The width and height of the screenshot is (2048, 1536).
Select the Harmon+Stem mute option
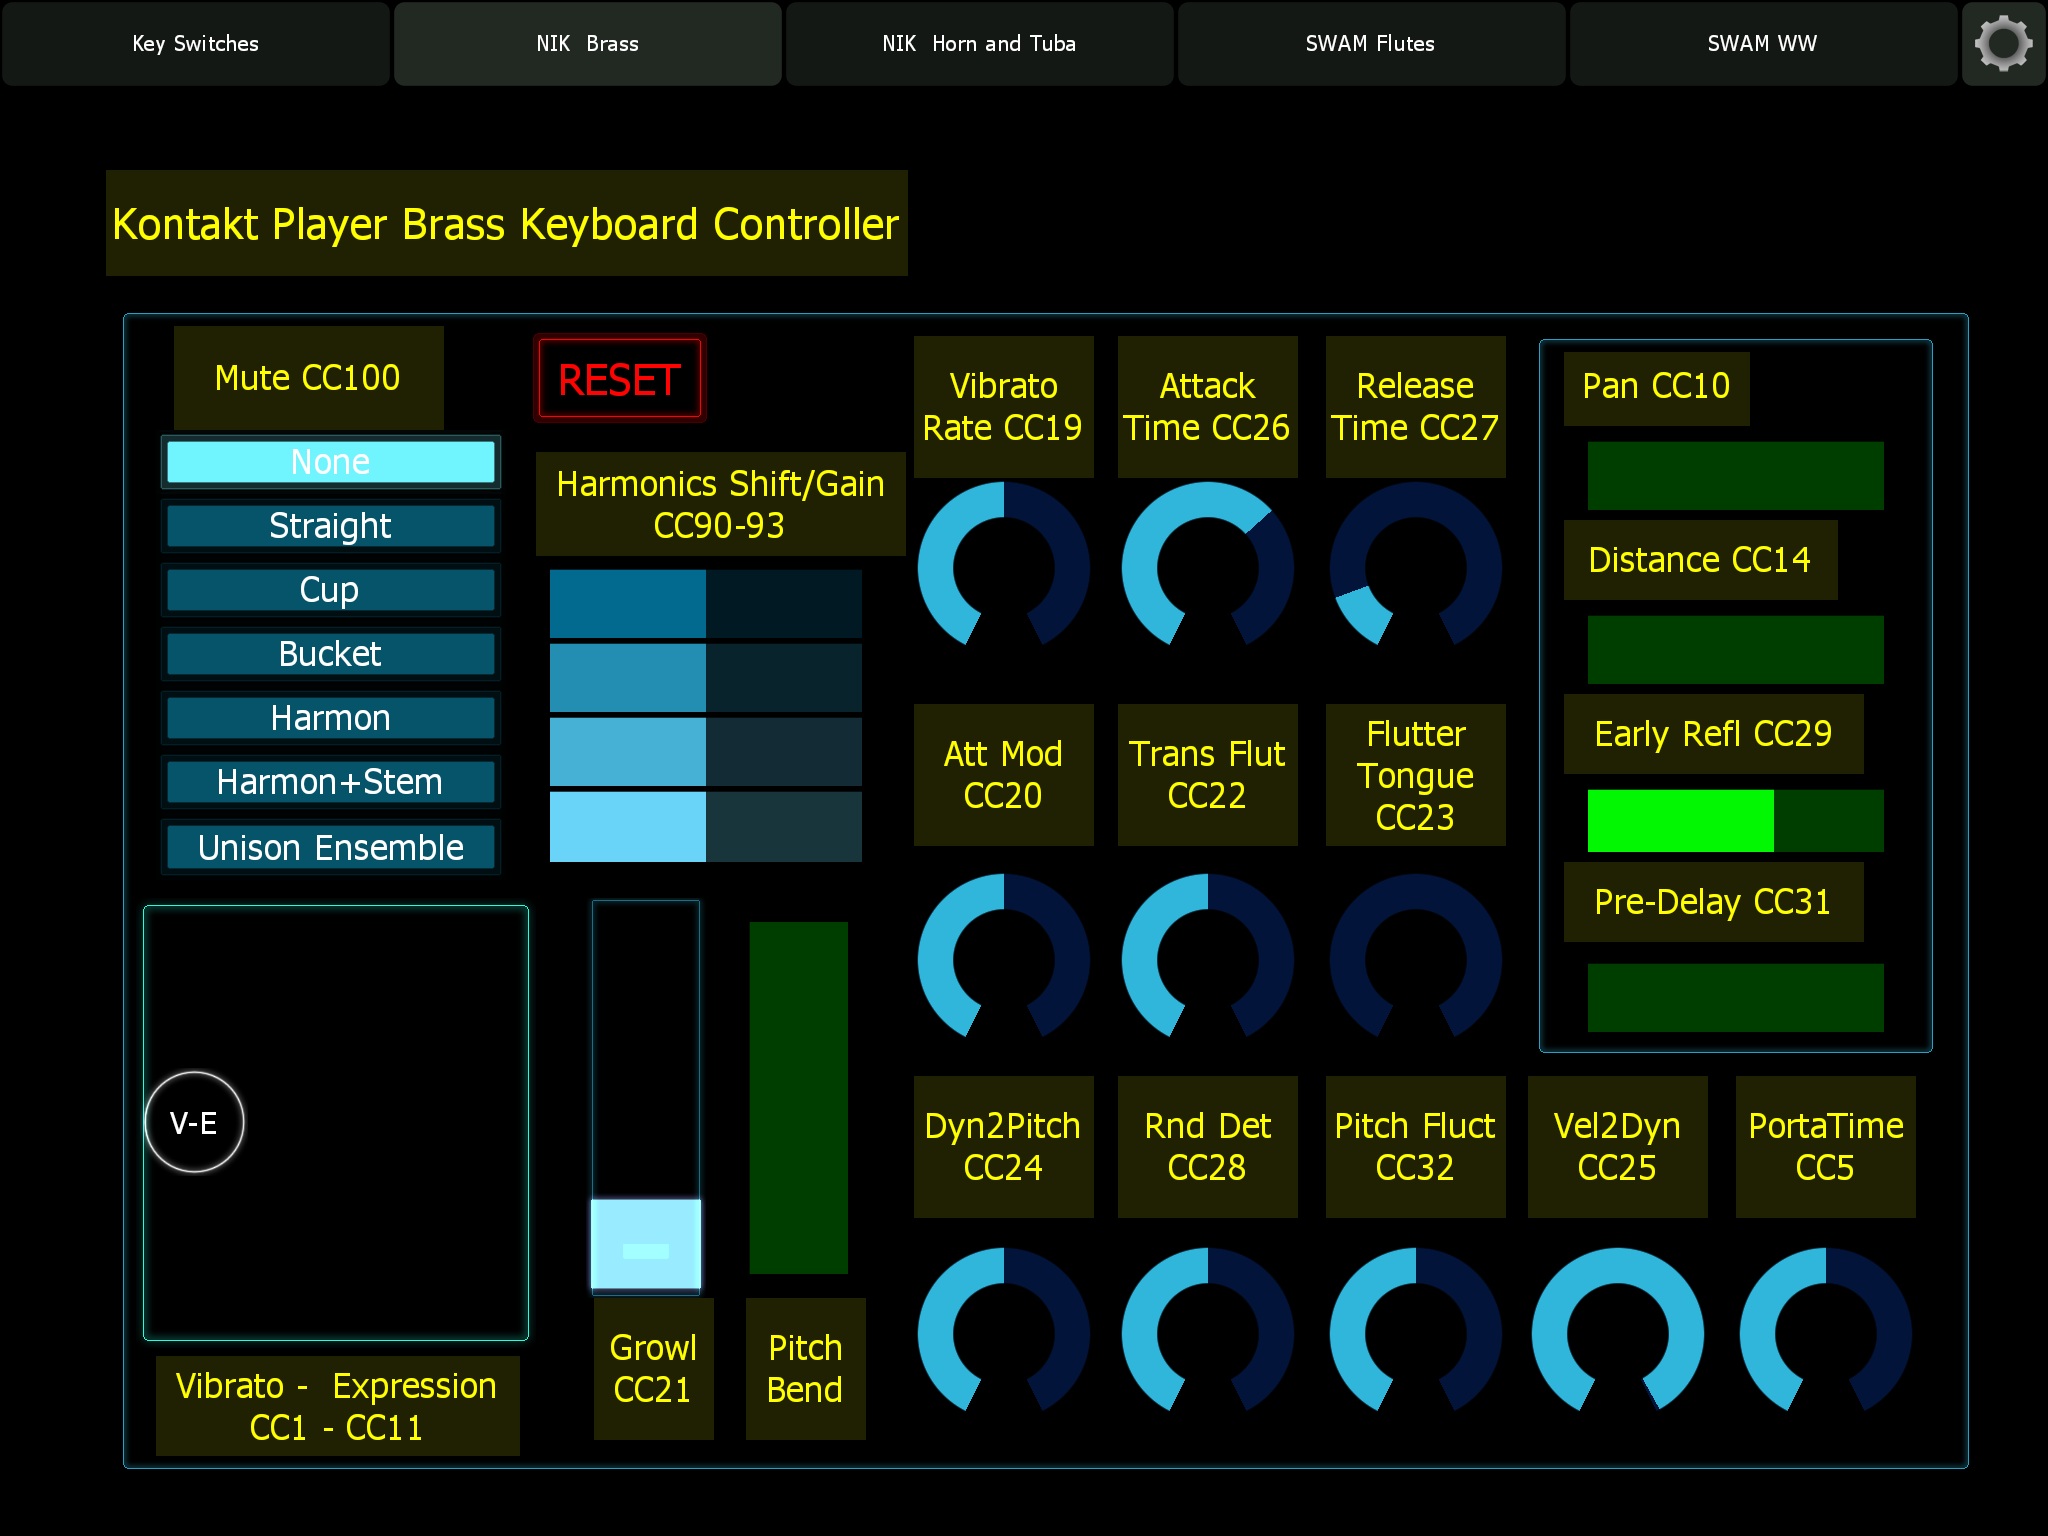pyautogui.click(x=331, y=782)
